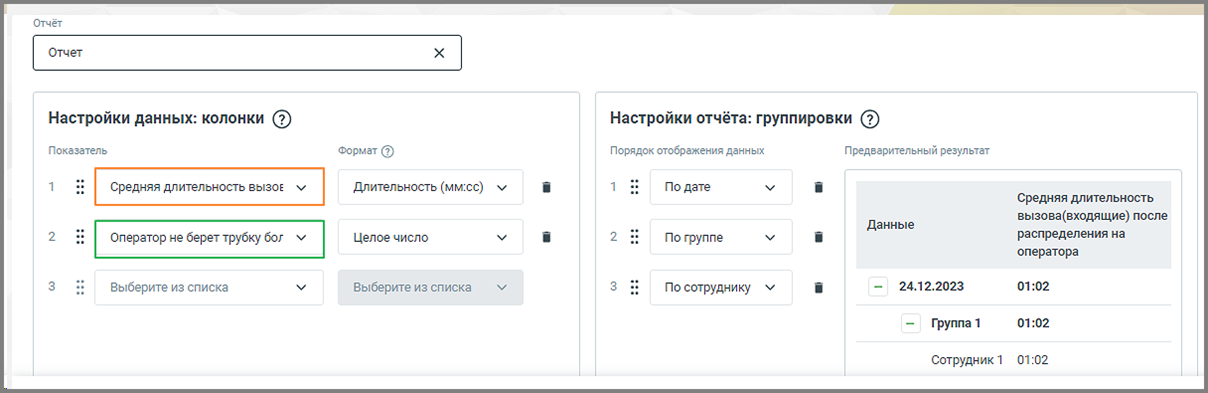Delete the Средняя длительность вызова column row
This screenshot has height=393, width=1208.
click(x=546, y=187)
